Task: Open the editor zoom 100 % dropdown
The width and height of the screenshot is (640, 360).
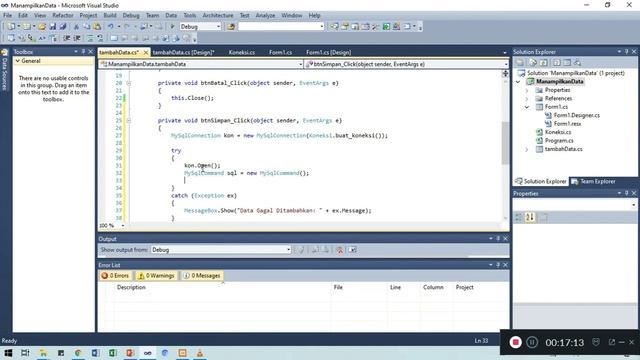Action: tap(122, 226)
